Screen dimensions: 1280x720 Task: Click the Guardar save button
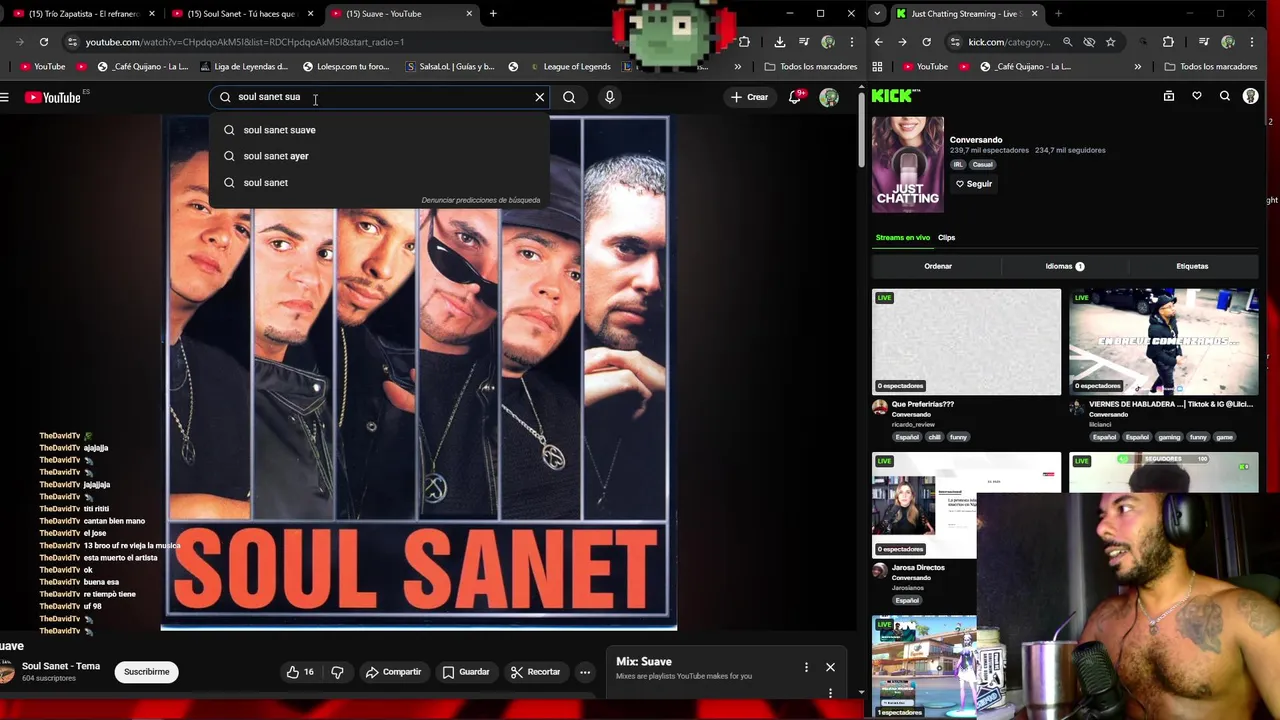pyautogui.click(x=466, y=672)
